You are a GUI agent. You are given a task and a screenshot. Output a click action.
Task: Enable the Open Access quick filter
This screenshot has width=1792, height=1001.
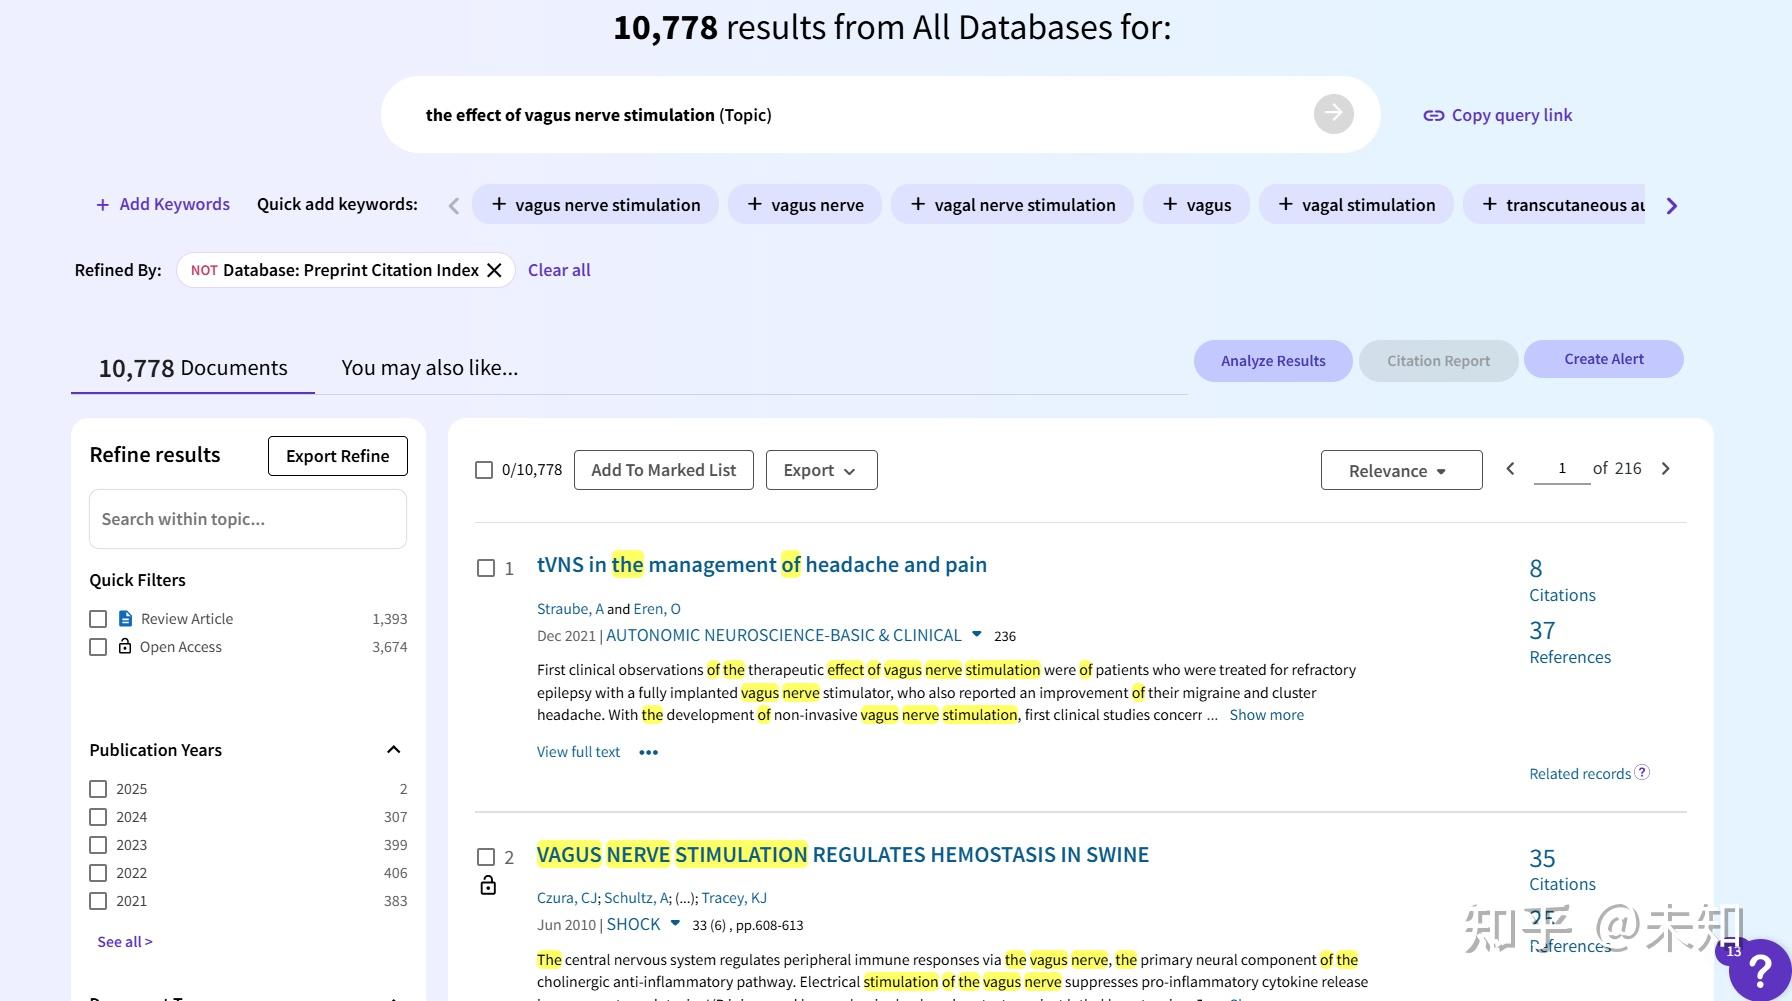[97, 646]
